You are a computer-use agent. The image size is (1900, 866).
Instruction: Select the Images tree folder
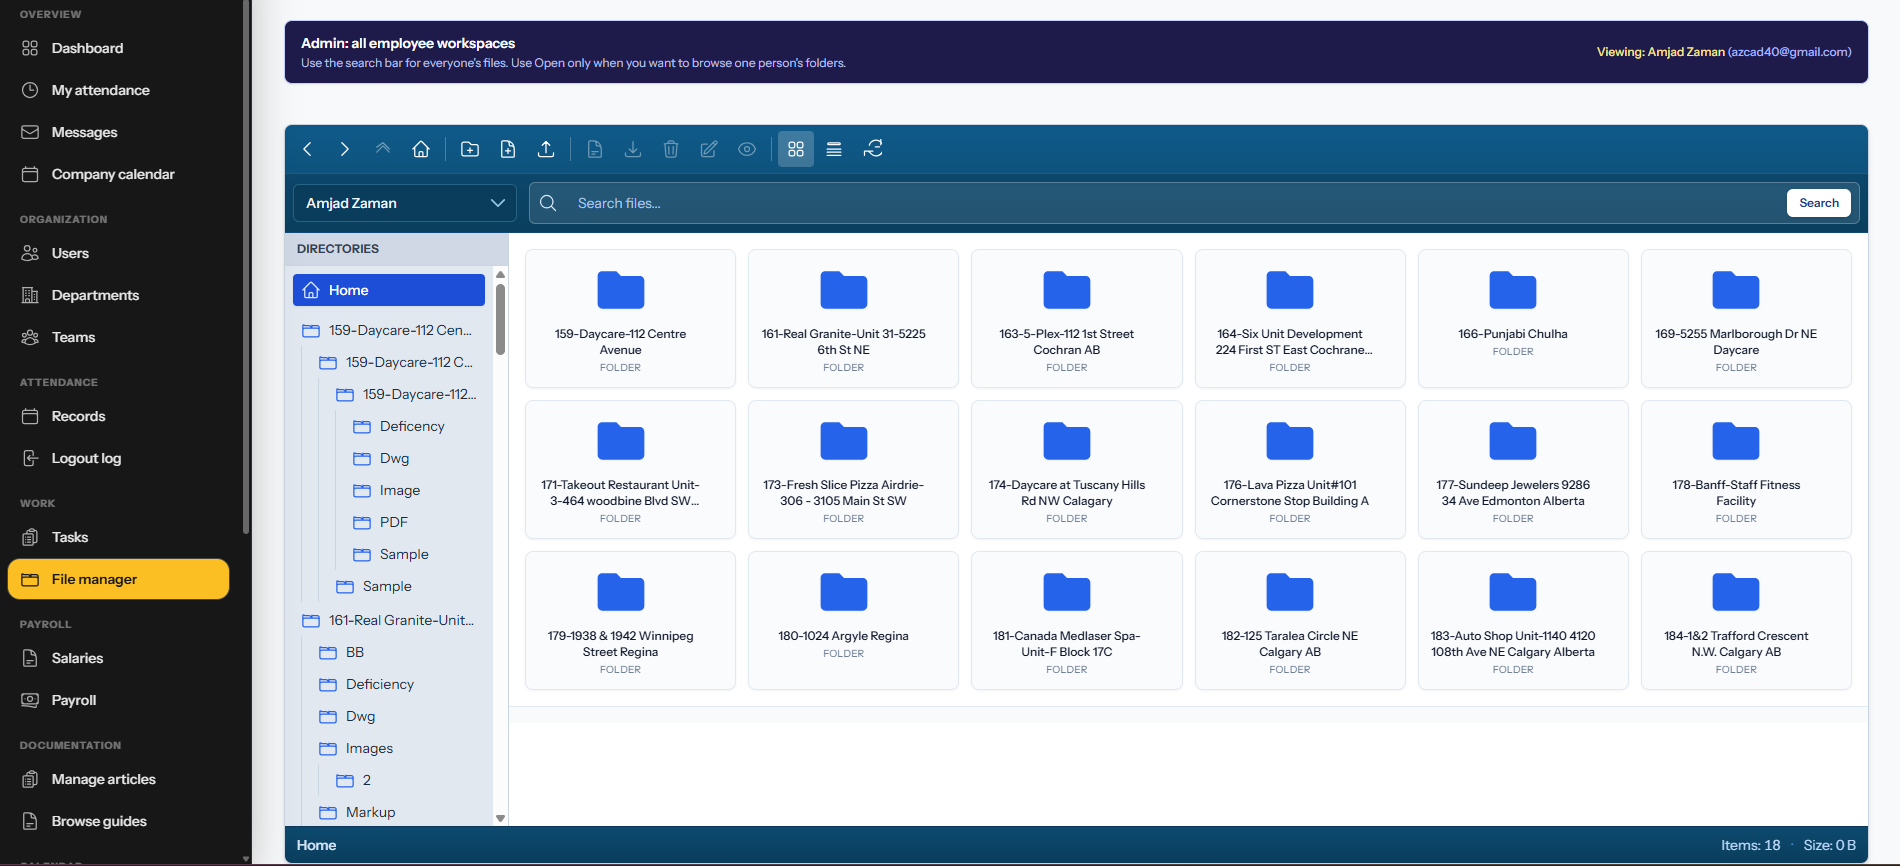[x=369, y=748]
